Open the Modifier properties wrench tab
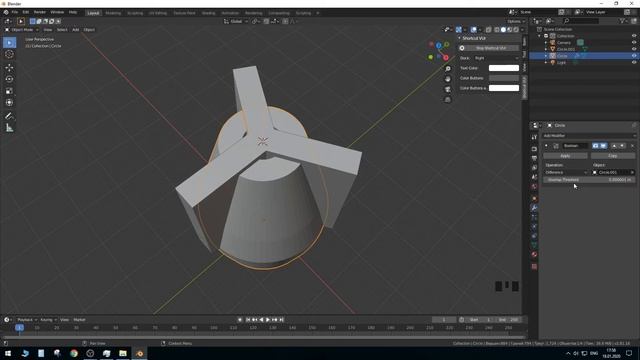The height and width of the screenshot is (360, 640). 534,208
